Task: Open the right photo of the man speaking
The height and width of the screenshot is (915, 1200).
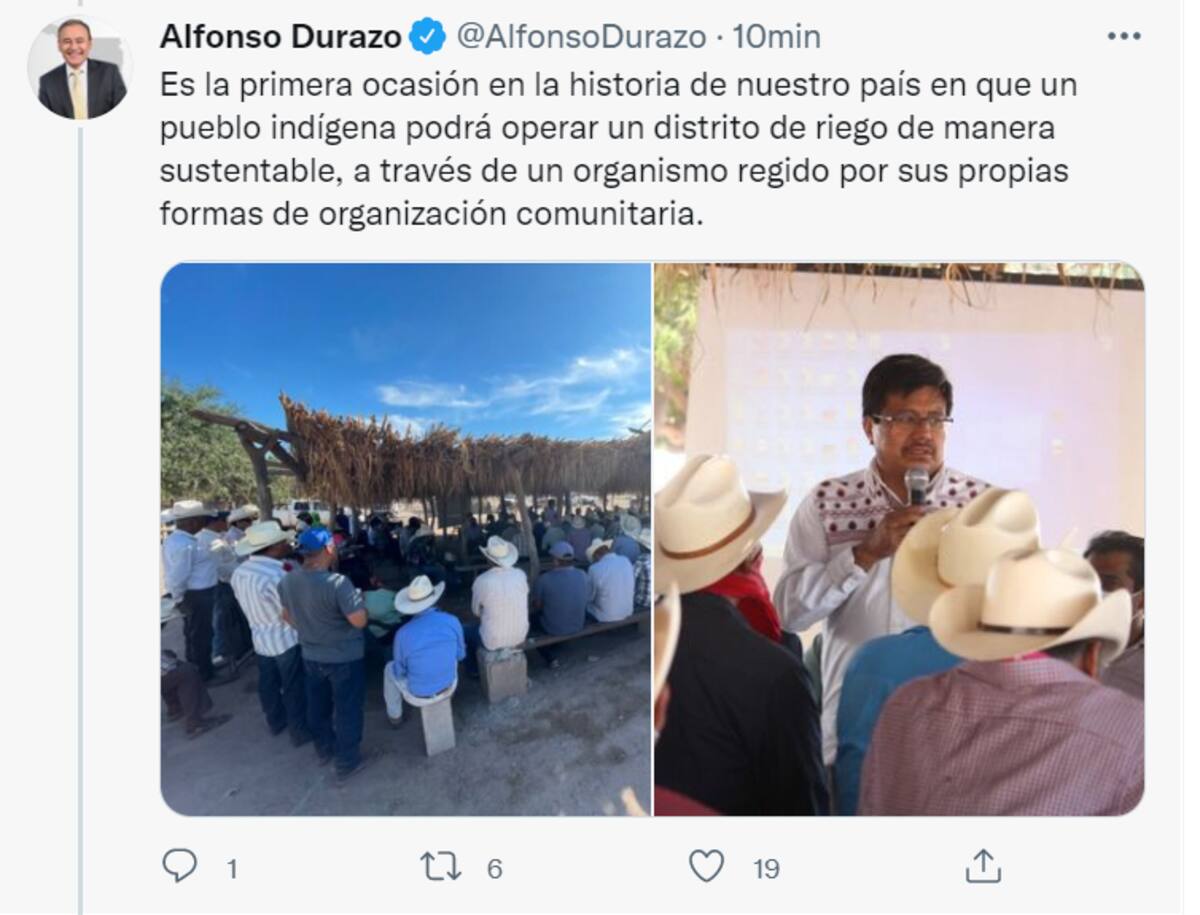Action: (x=899, y=539)
